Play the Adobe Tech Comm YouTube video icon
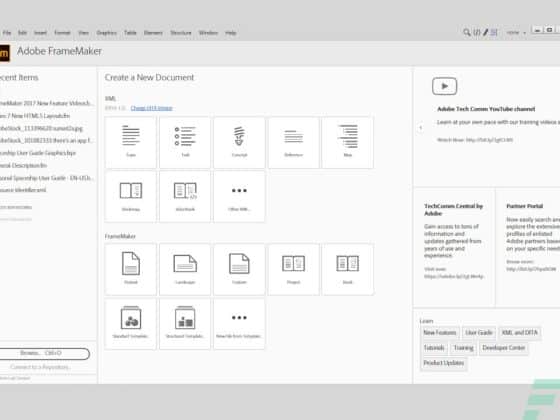Viewport: 560px width, 420px height. [444, 86]
